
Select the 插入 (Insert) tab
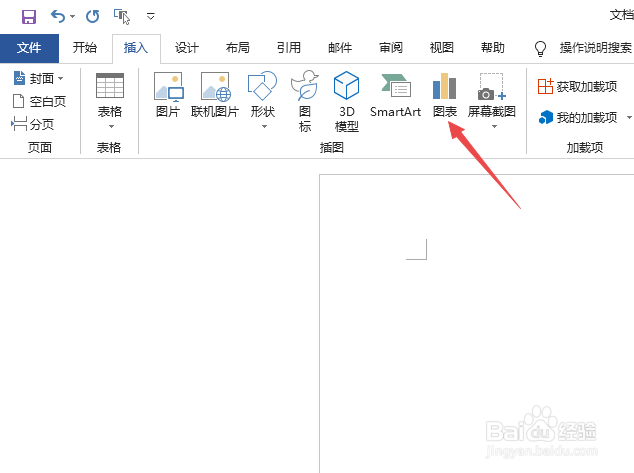click(x=136, y=48)
